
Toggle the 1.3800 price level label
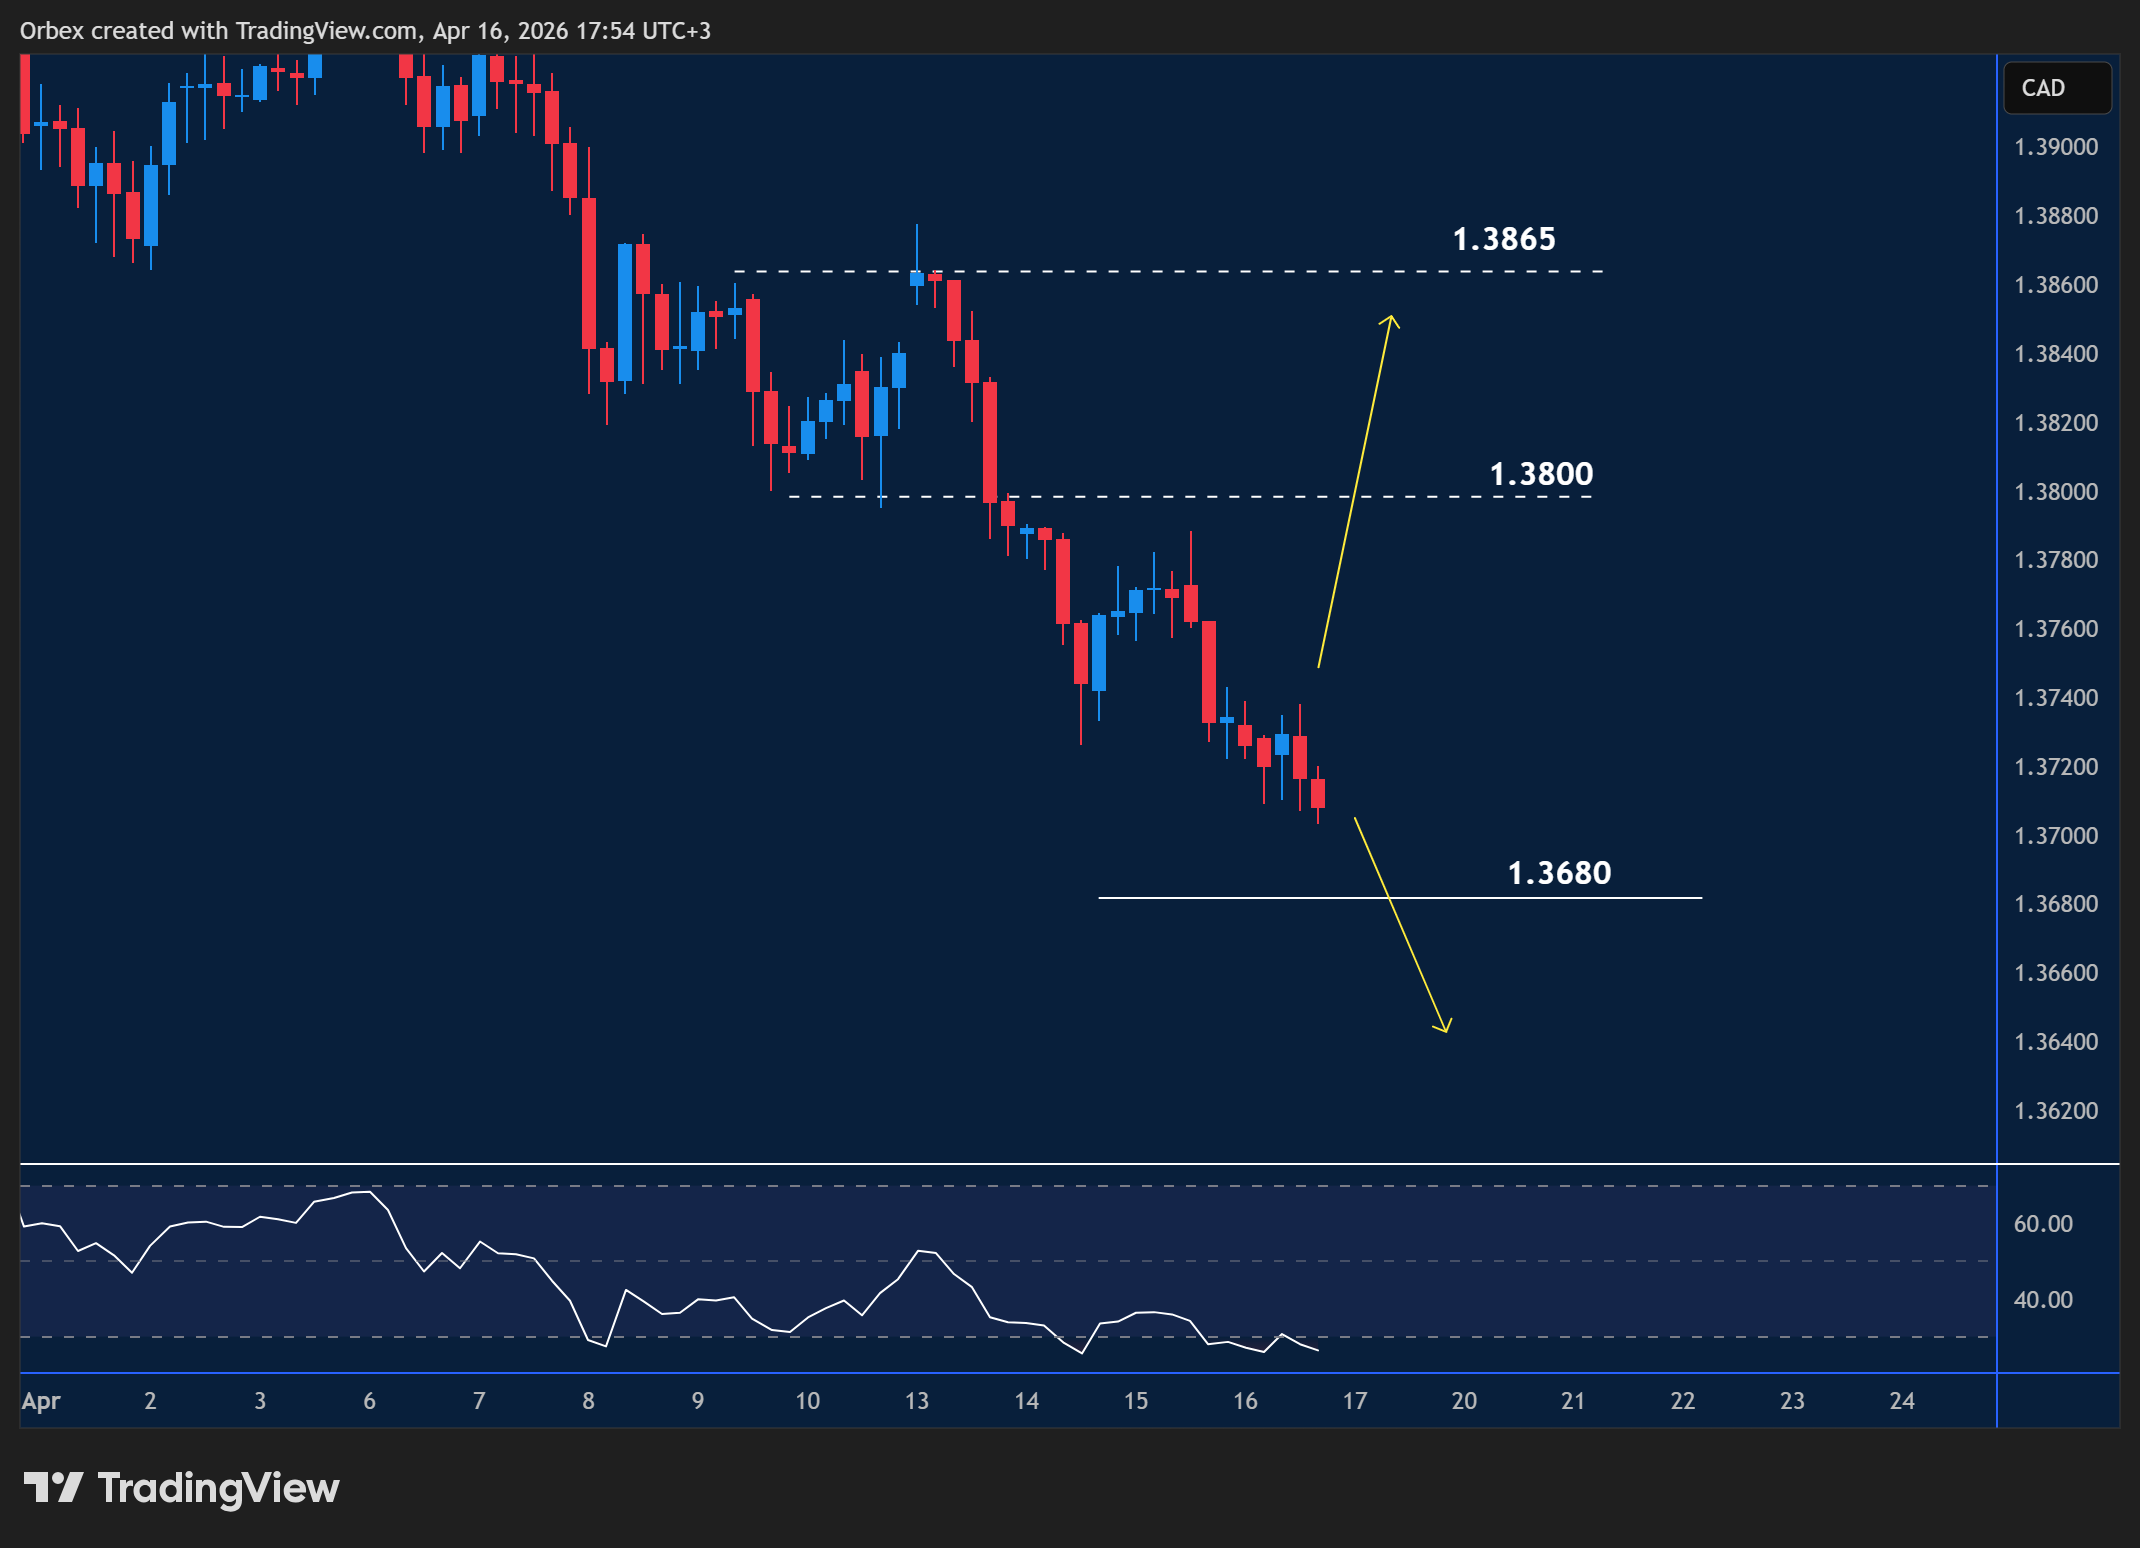(x=1540, y=475)
